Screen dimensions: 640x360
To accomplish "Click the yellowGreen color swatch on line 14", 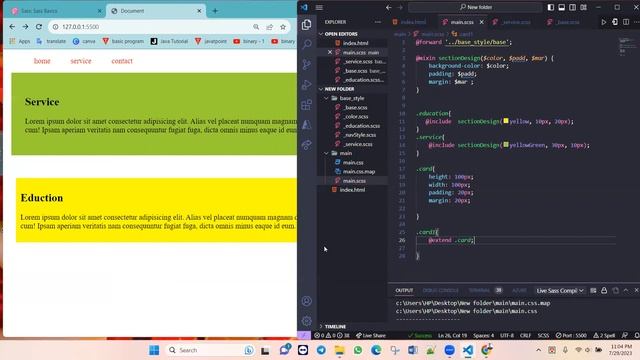I will coord(506,144).
